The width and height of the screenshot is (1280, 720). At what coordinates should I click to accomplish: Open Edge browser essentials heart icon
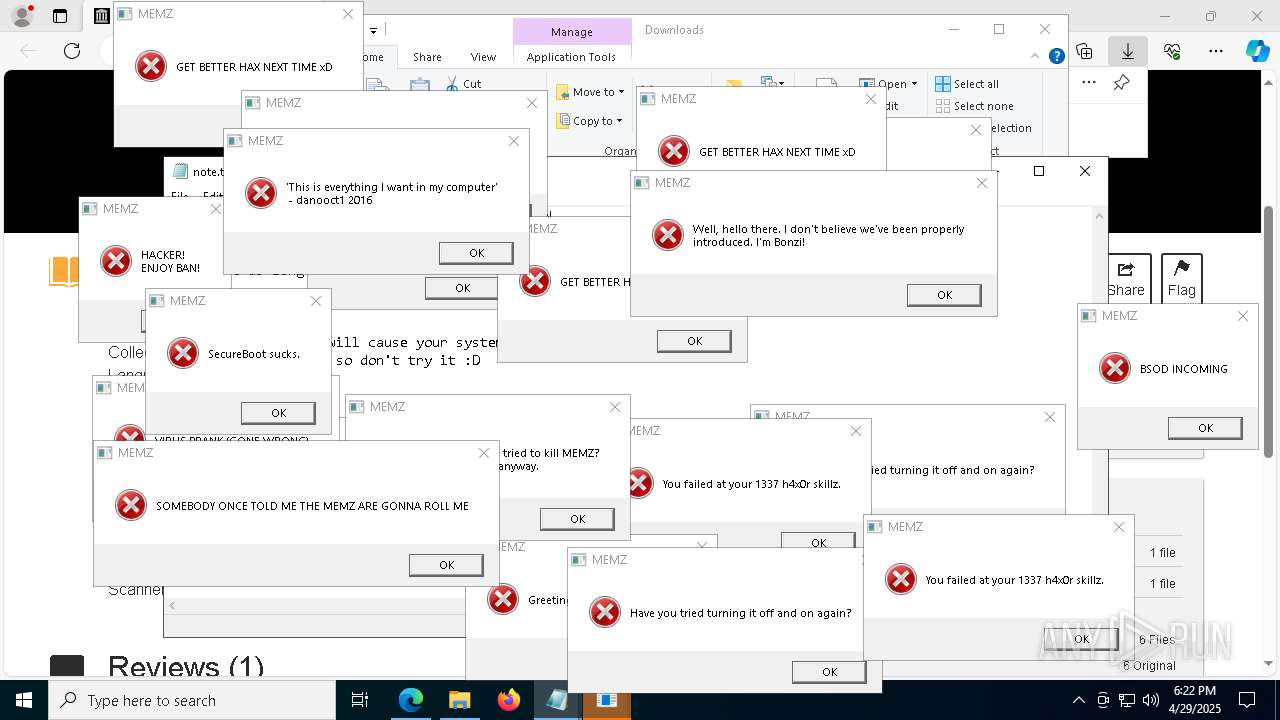1172,51
